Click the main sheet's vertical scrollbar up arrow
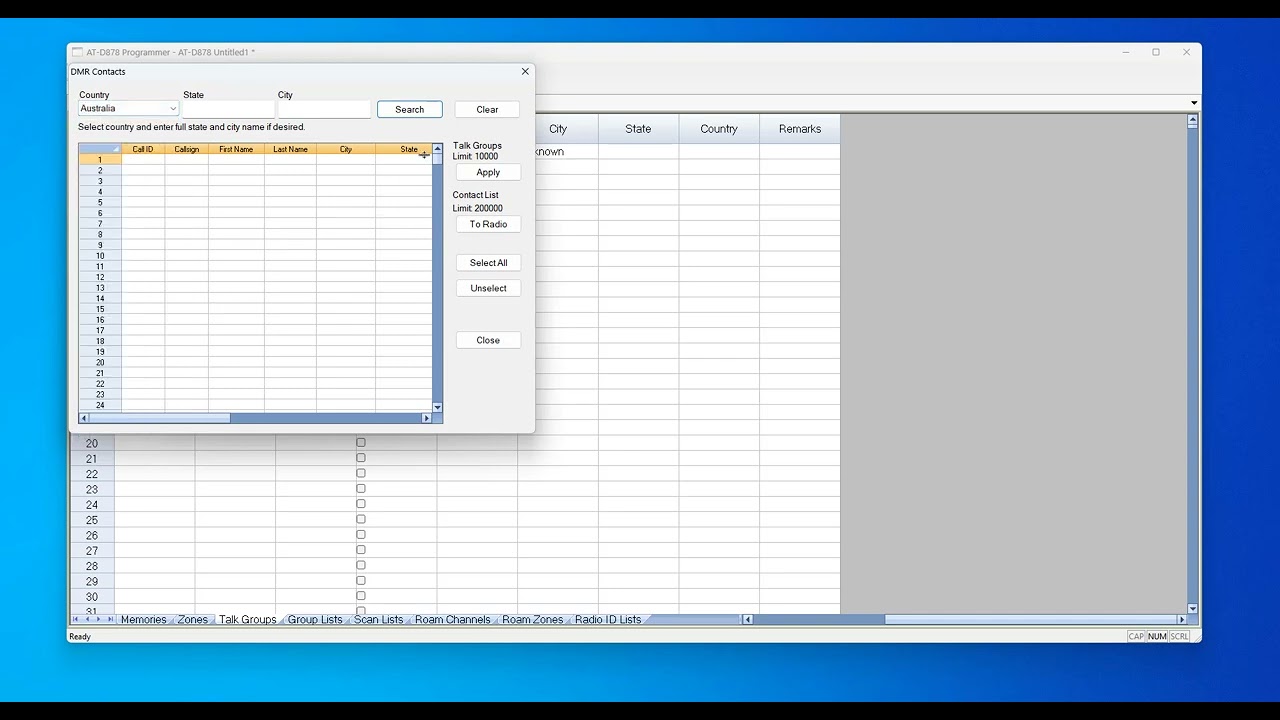The height and width of the screenshot is (720, 1280). (x=1192, y=120)
